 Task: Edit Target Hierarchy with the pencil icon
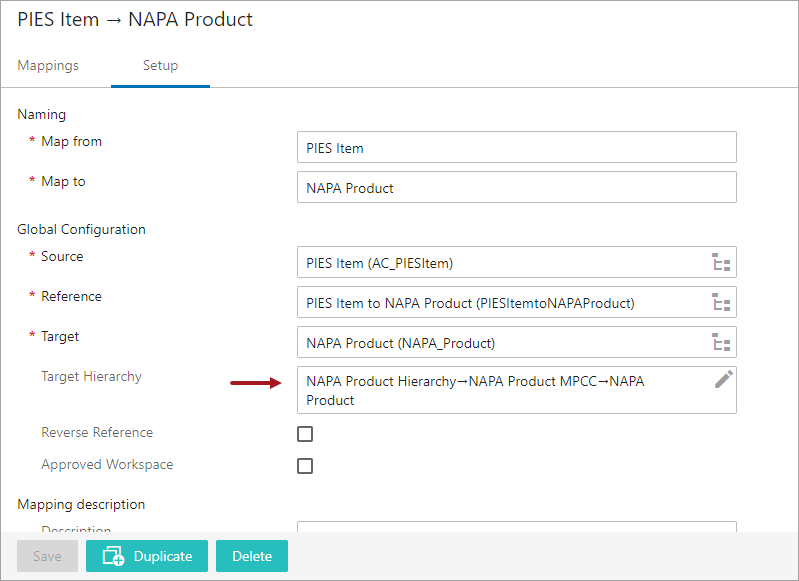[x=723, y=379]
